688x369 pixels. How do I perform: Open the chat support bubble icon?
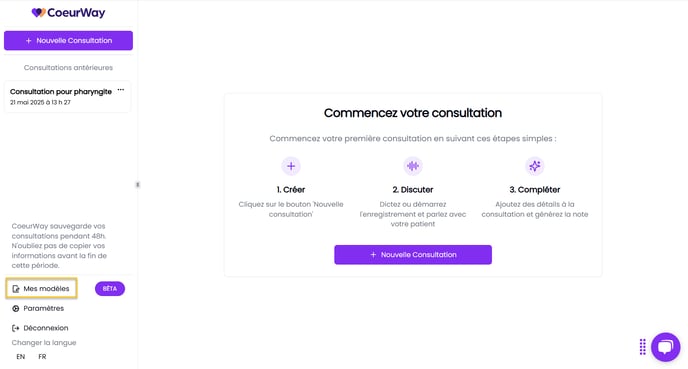point(666,347)
